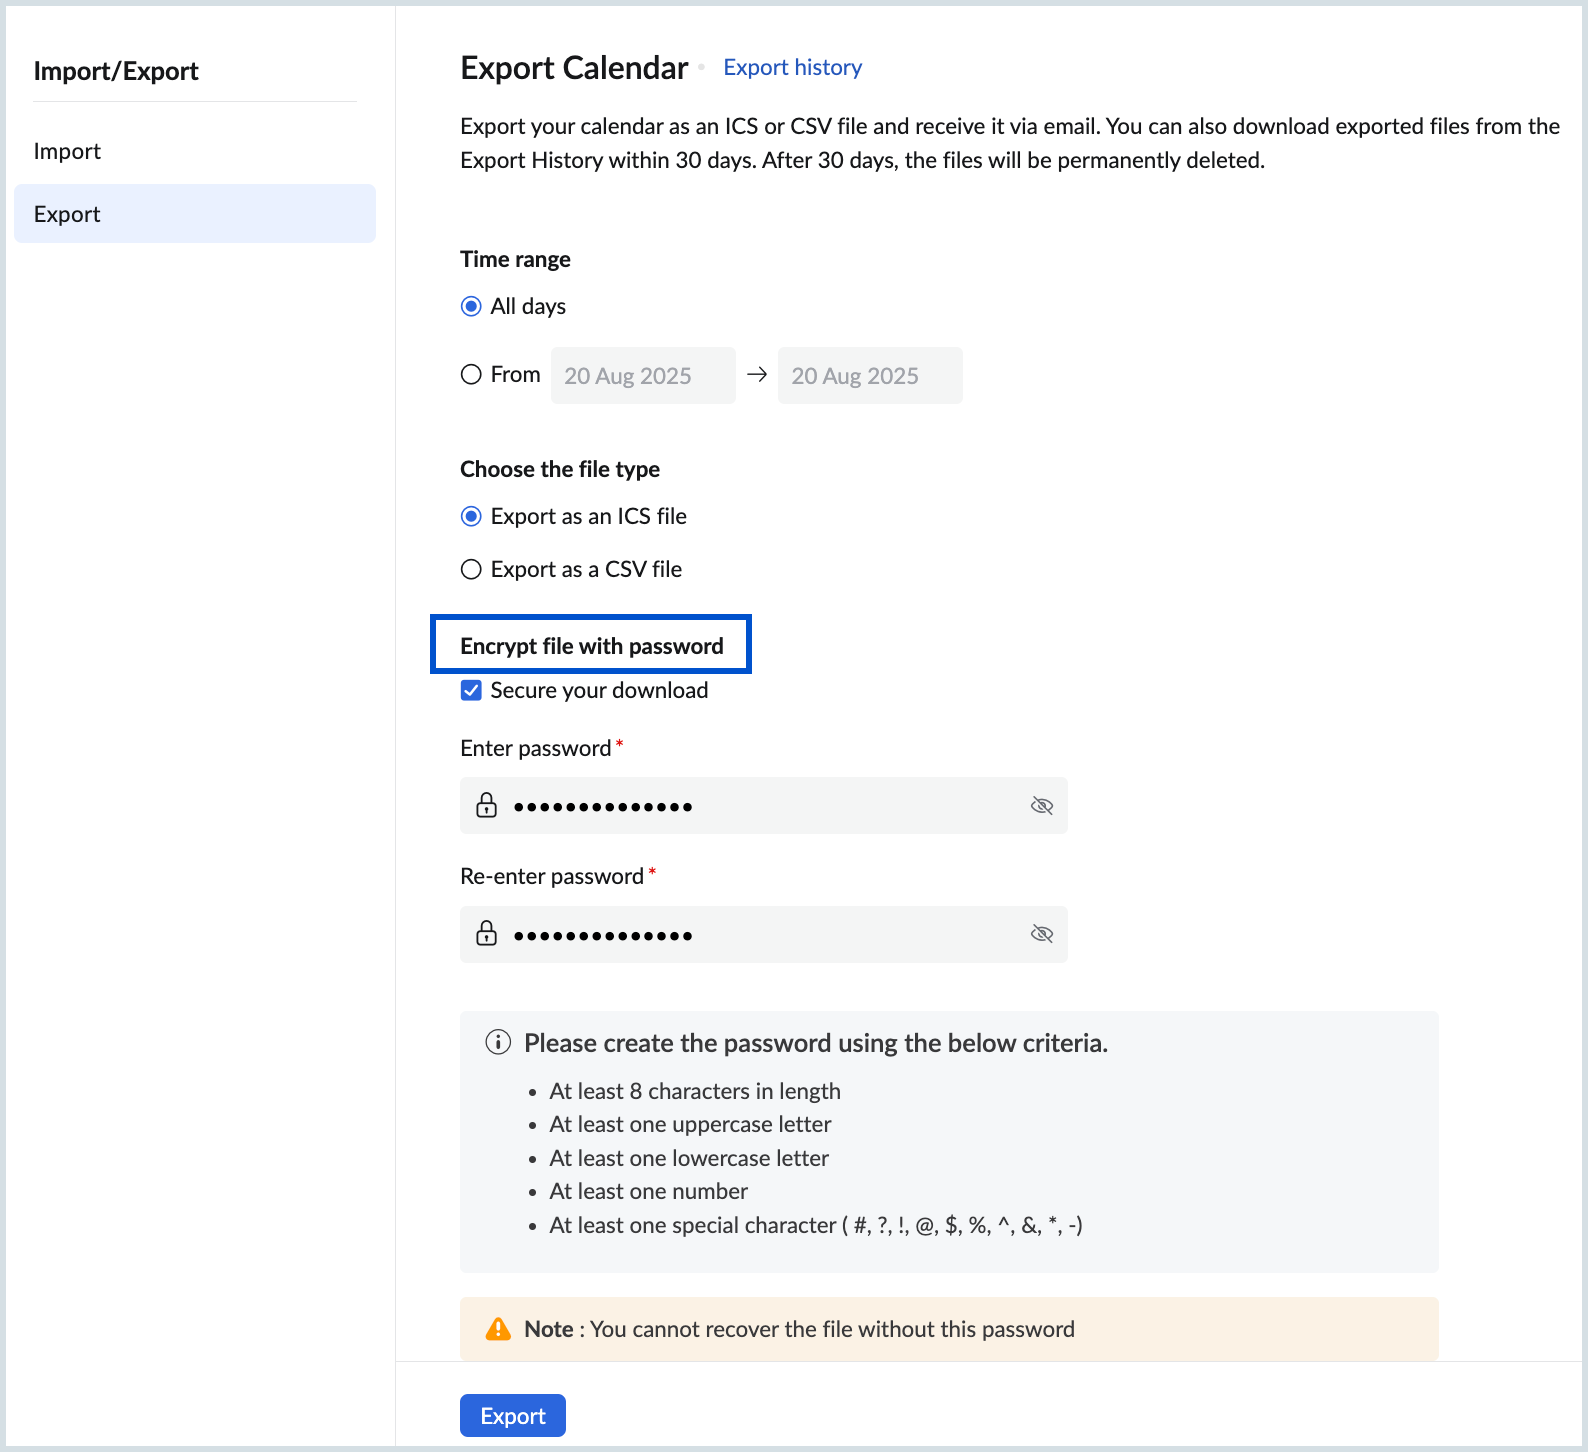Select Export in the sidebar
Screen dimensions: 1588x1452
[x=195, y=214]
